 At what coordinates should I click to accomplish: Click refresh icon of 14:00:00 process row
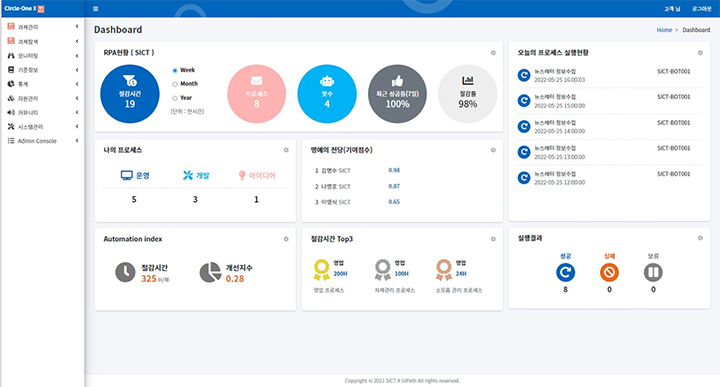click(x=524, y=126)
